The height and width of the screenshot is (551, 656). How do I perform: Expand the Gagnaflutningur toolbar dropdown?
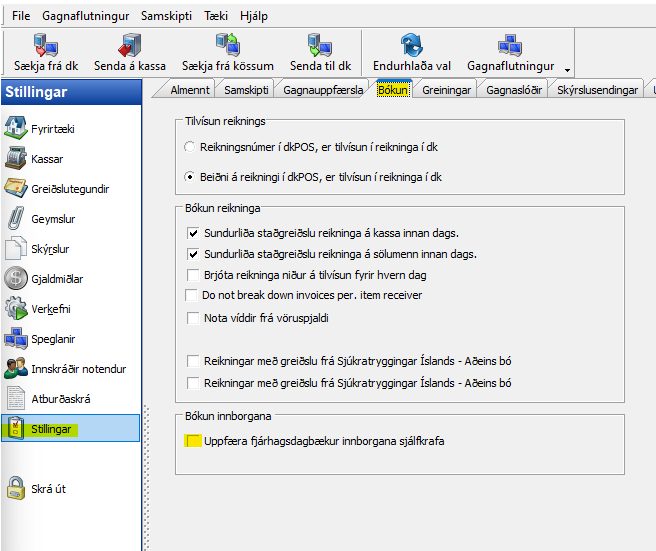(x=510, y=52)
